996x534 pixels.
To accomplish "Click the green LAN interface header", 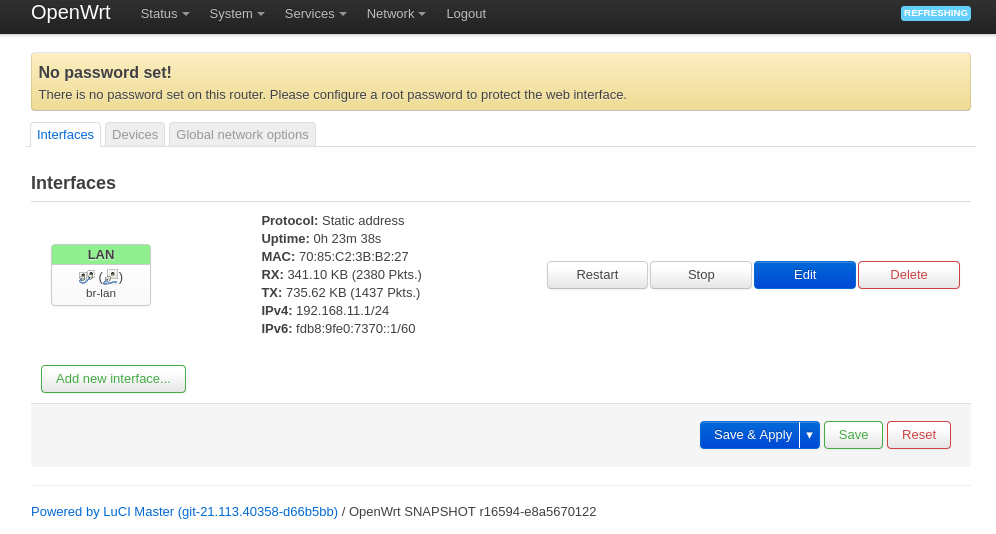I will (101, 254).
